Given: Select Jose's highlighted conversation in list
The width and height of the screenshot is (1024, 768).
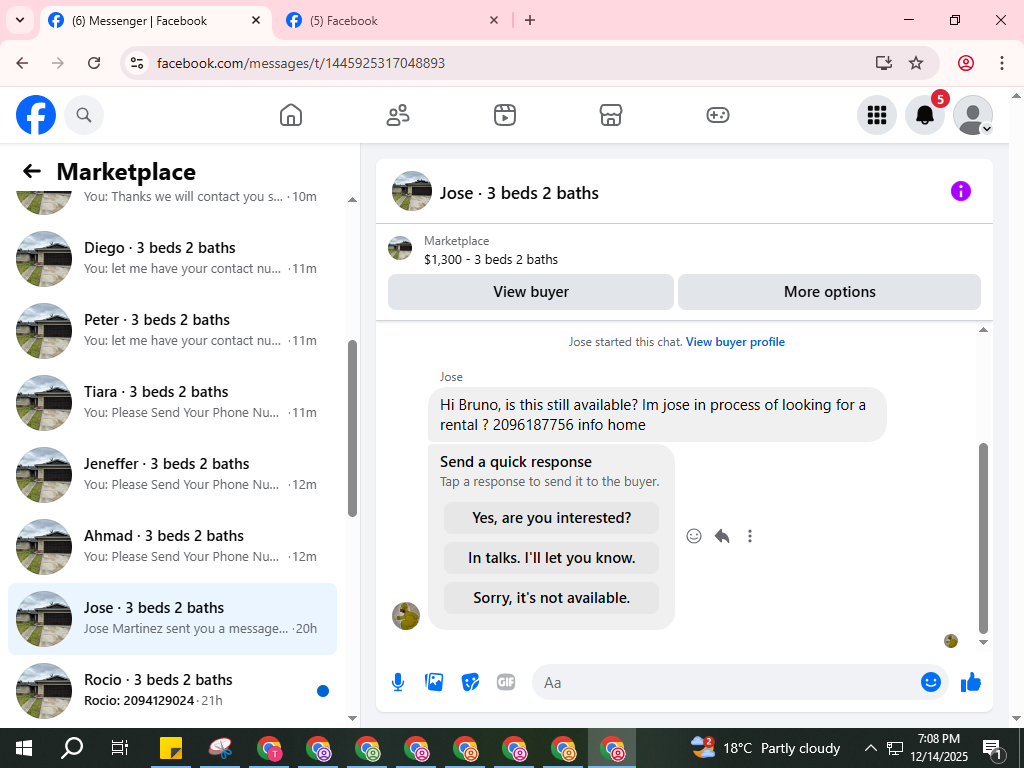Looking at the screenshot, I should (172, 618).
